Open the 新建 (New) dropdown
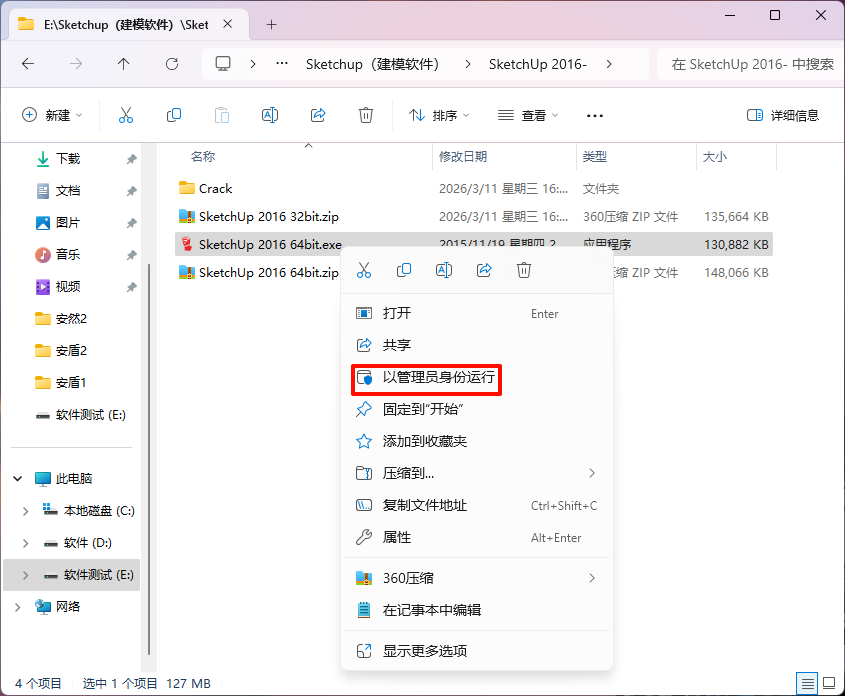This screenshot has height=696, width=845. 52,115
